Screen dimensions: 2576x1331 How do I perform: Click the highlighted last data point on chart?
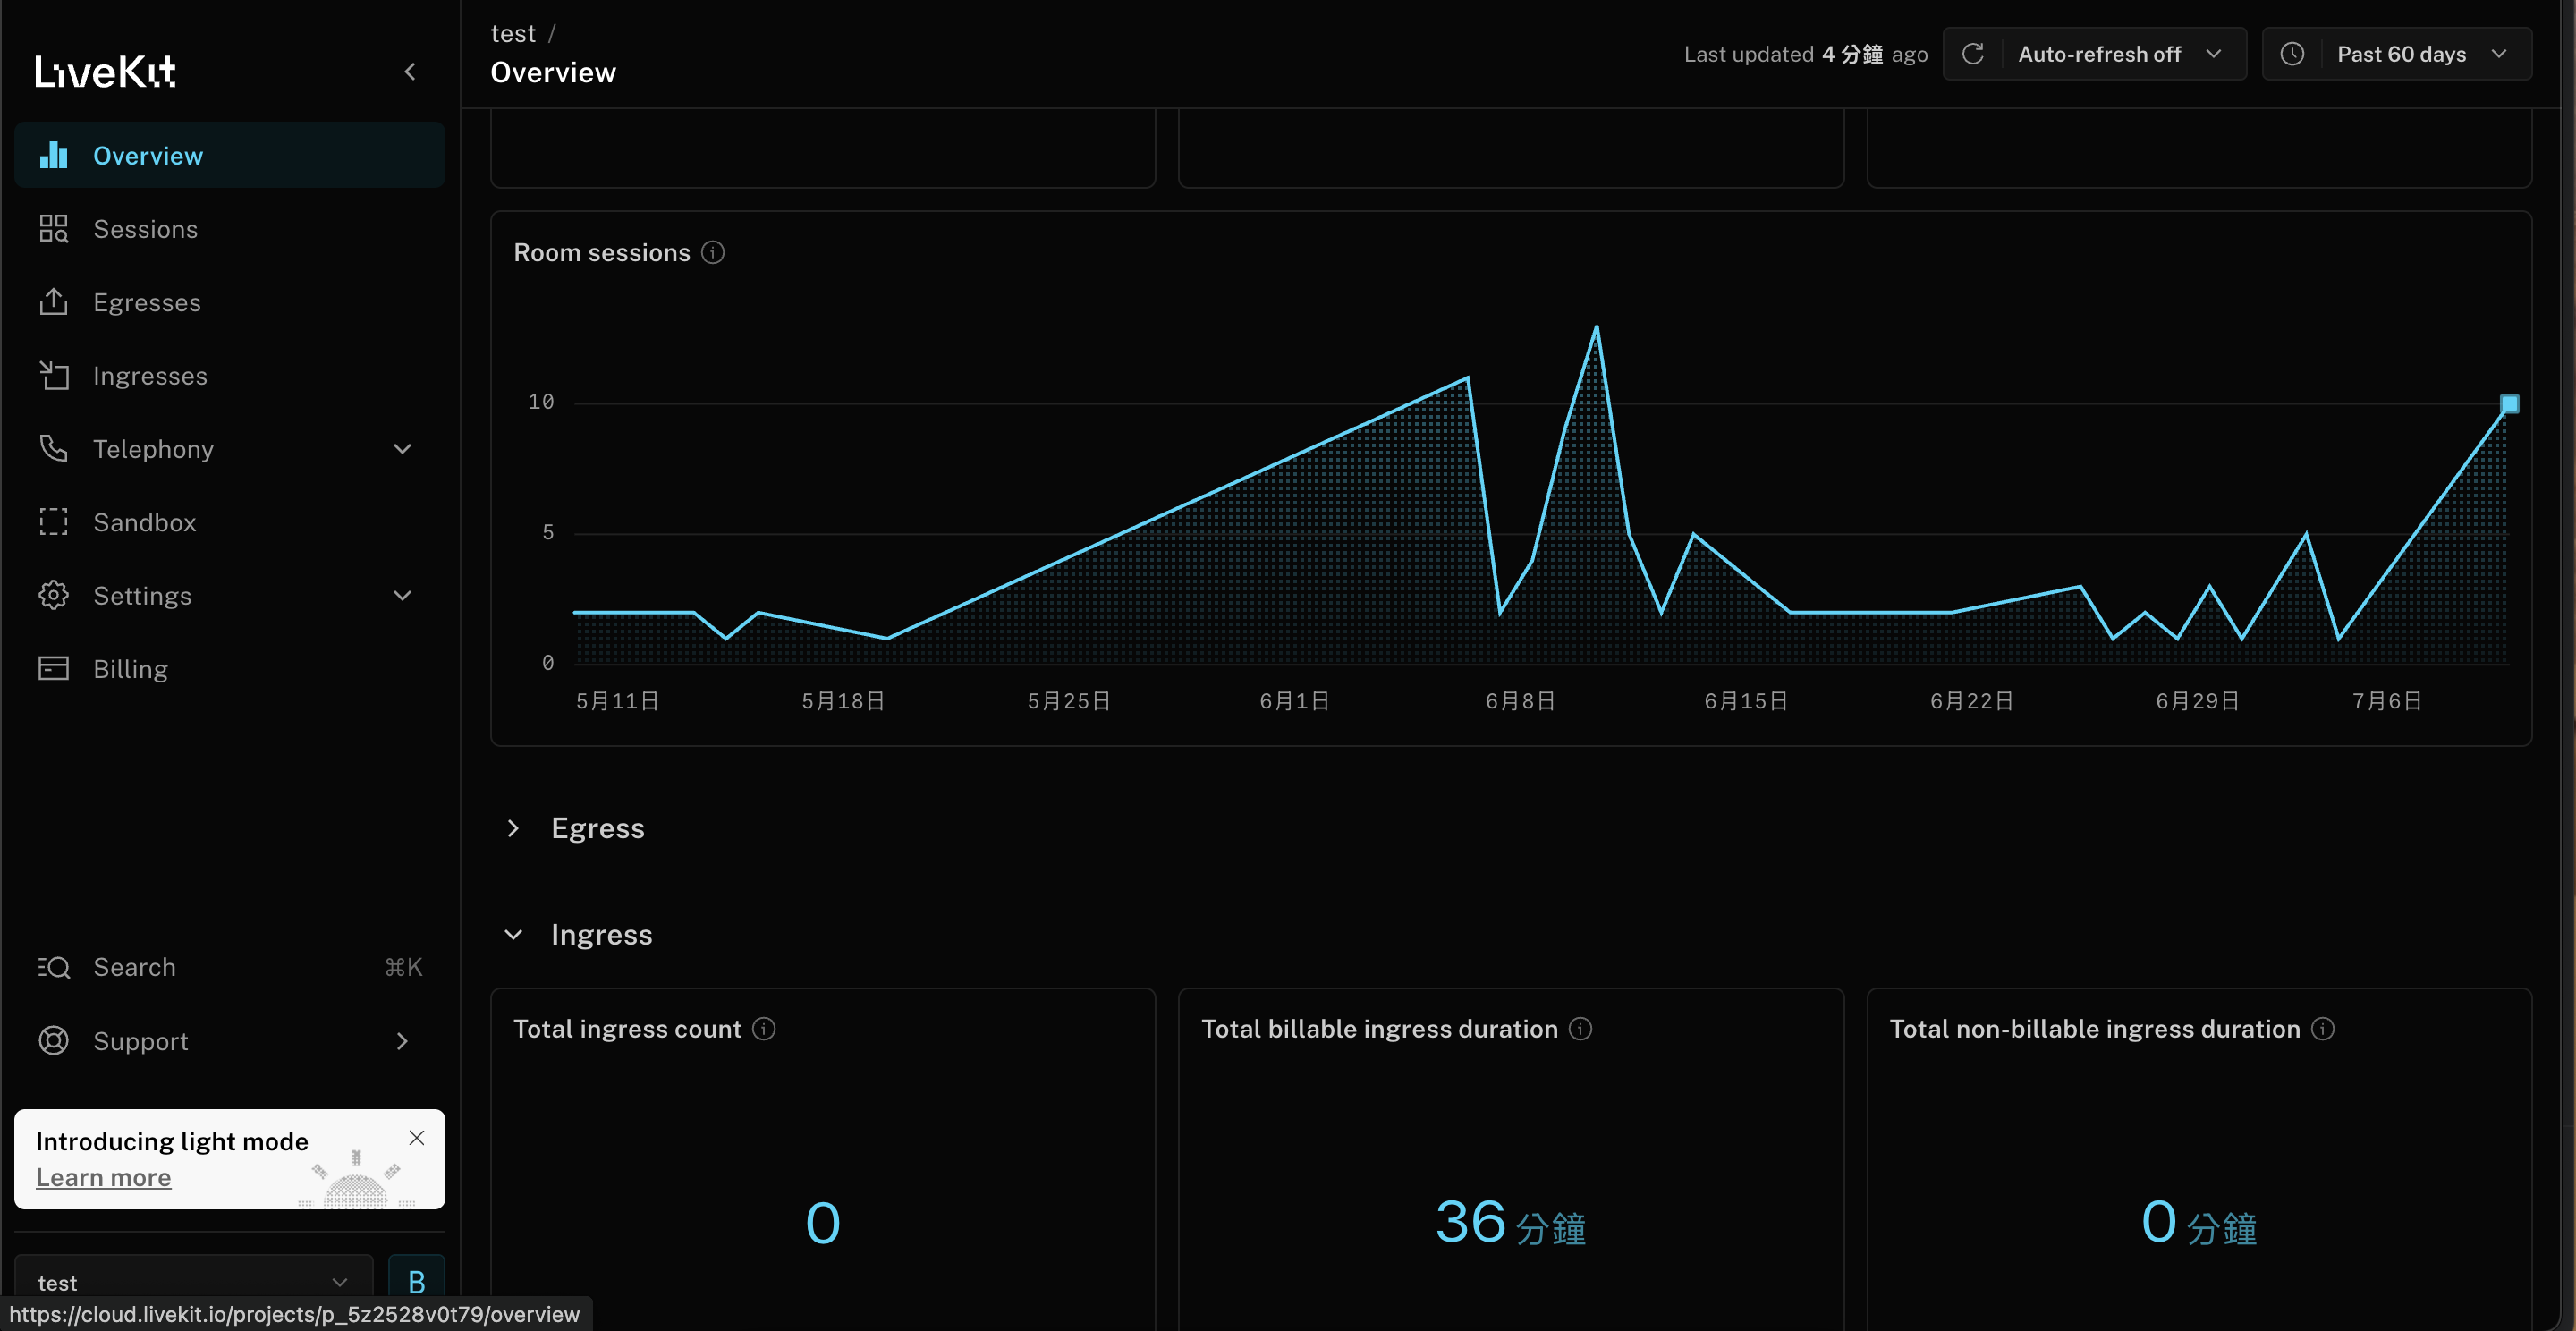pos(2509,404)
